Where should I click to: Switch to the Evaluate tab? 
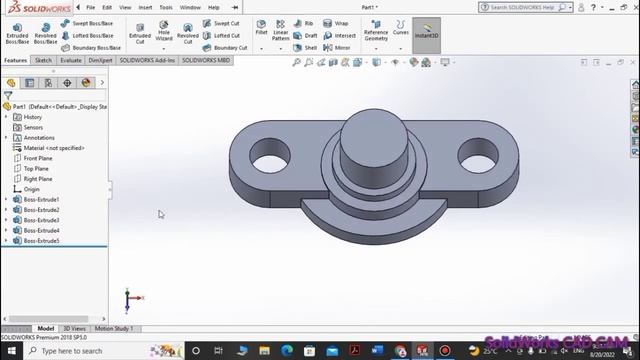tap(71, 60)
